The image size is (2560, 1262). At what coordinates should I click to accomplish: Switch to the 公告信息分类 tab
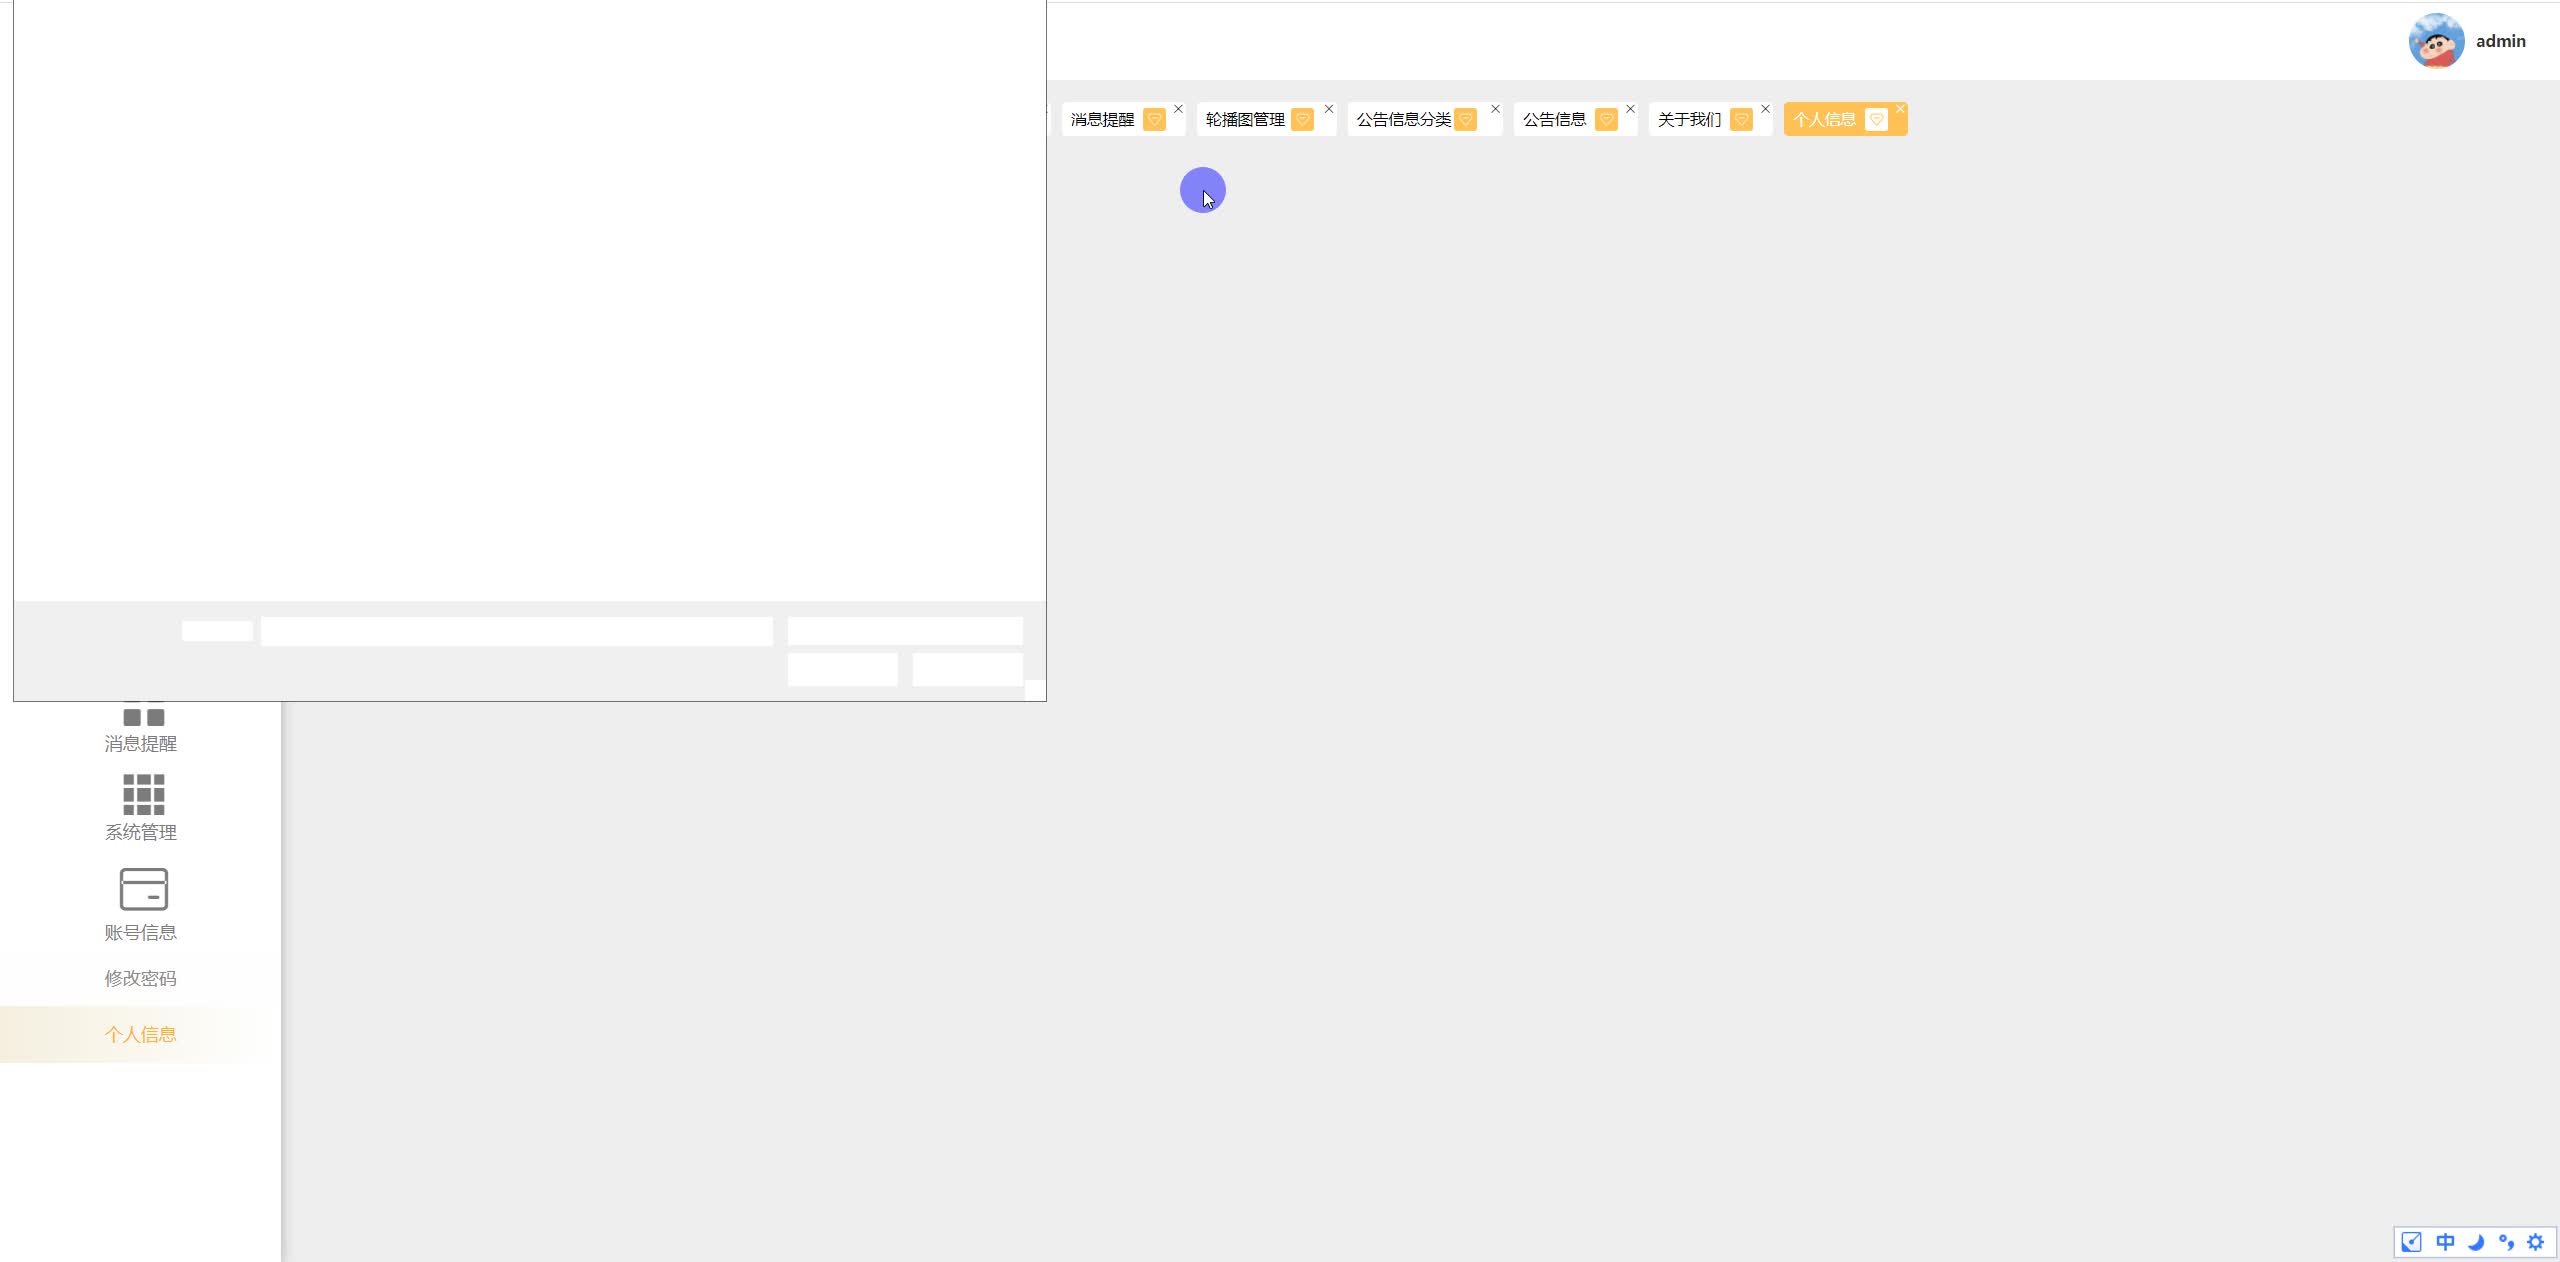[x=1402, y=120]
